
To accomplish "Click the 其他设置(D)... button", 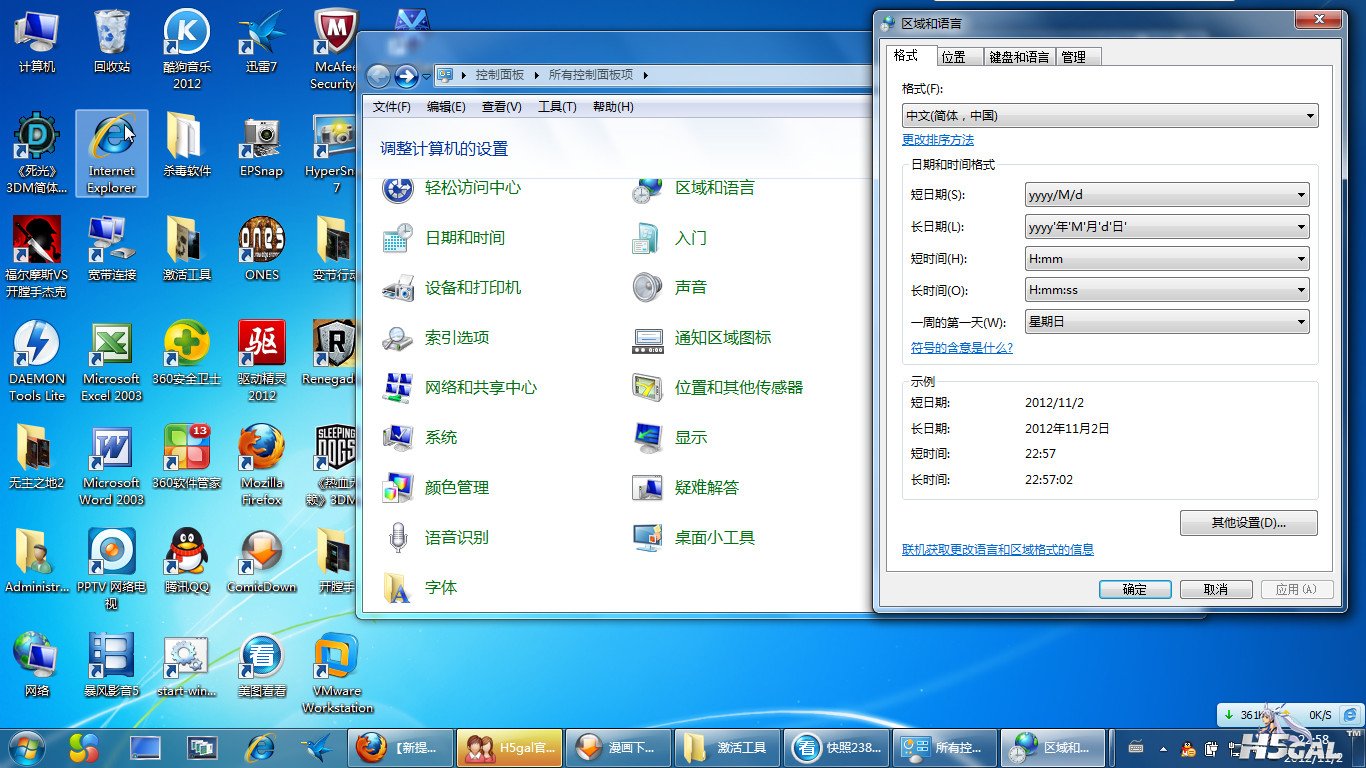I will coord(1248,523).
